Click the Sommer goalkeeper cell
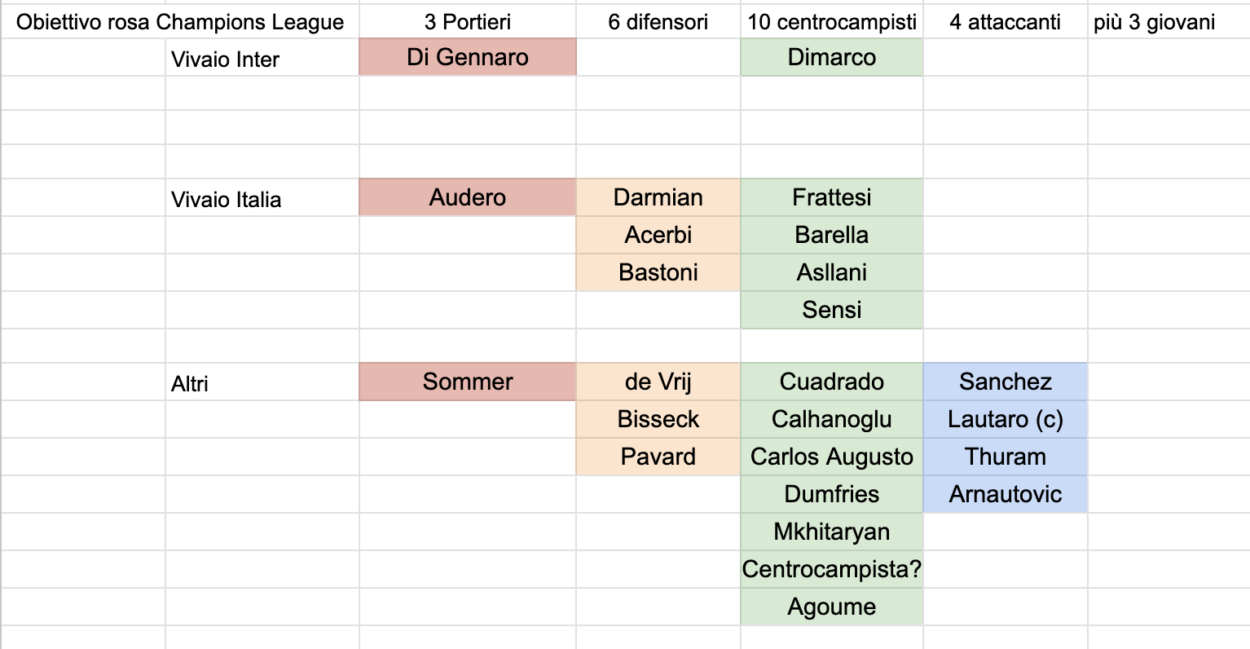Image resolution: width=1250 pixels, height=649 pixels. click(x=467, y=381)
